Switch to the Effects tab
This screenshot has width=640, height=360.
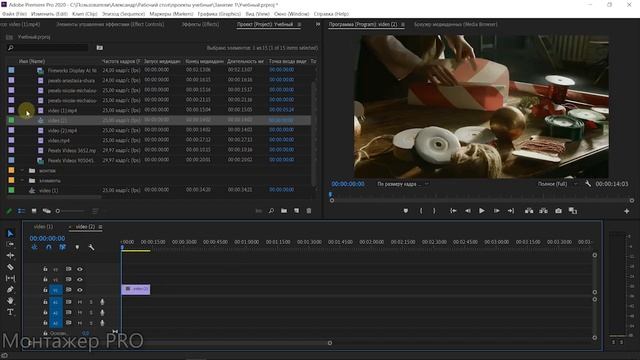pos(200,24)
